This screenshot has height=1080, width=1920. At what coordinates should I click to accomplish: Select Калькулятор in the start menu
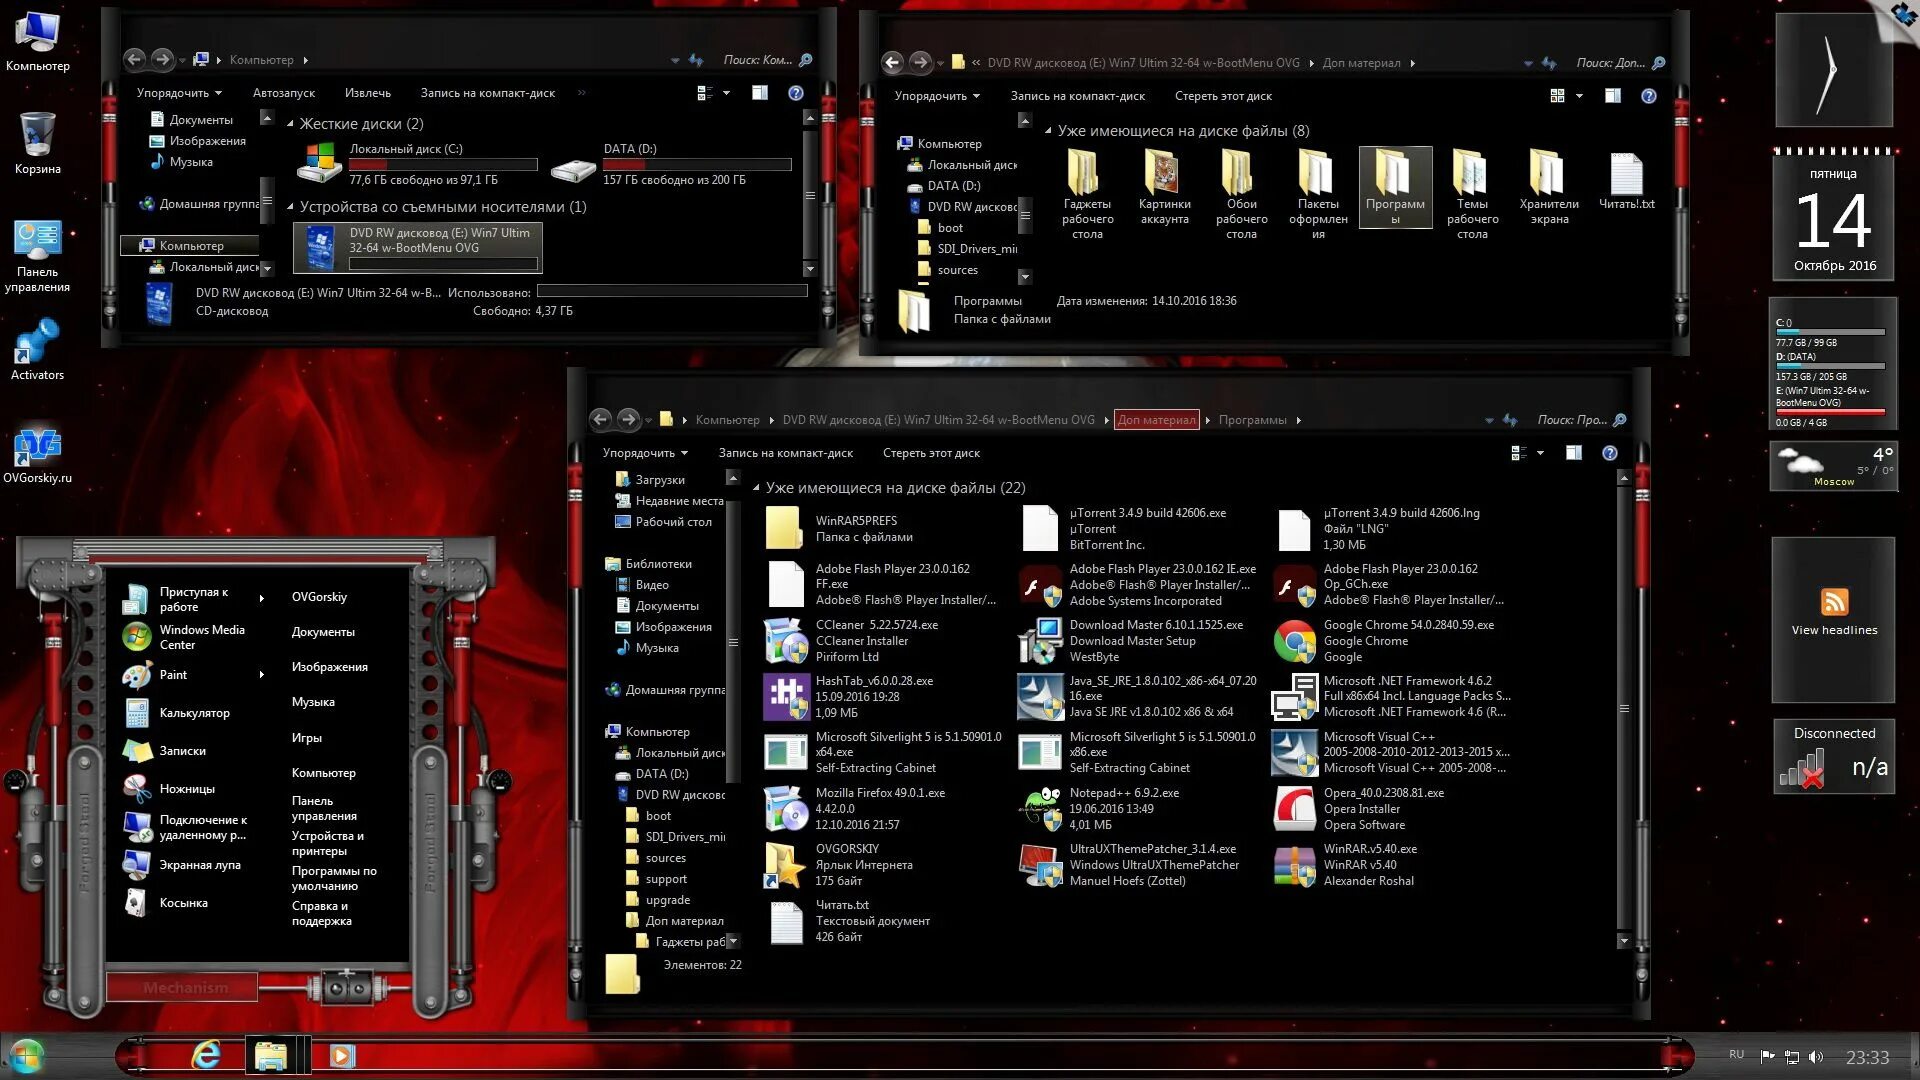[194, 713]
